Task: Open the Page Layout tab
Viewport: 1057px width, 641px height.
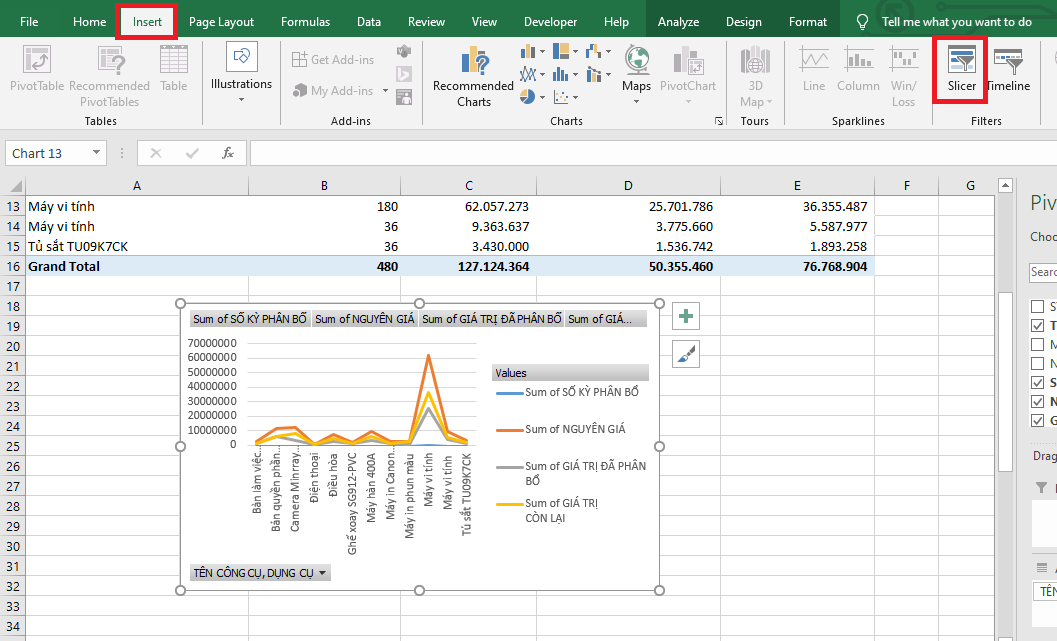Action: (x=221, y=22)
